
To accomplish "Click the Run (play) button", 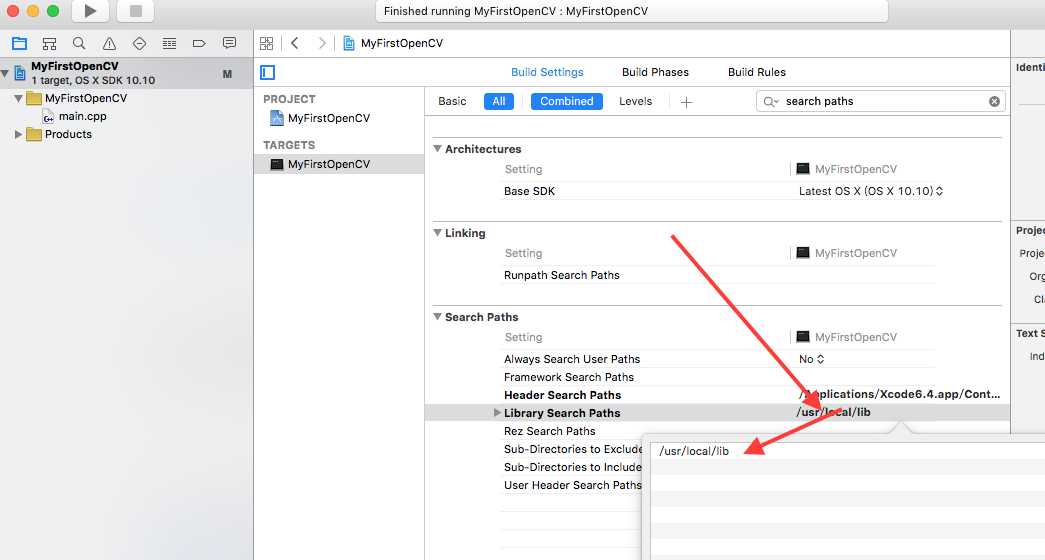I will [x=90, y=11].
